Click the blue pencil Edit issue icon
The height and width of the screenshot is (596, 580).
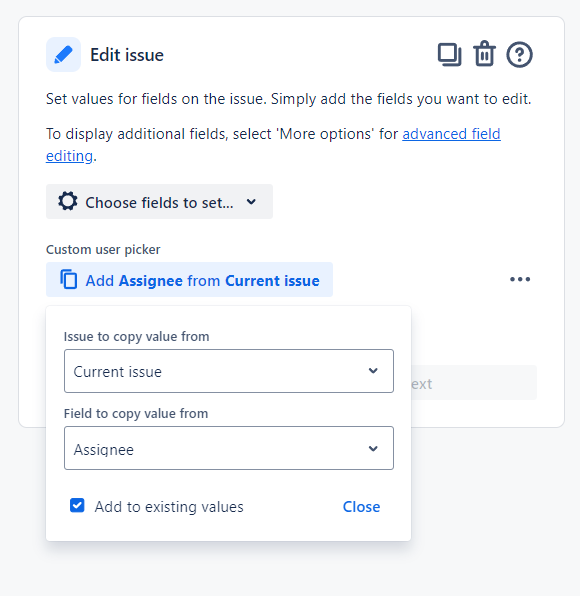tap(63, 54)
